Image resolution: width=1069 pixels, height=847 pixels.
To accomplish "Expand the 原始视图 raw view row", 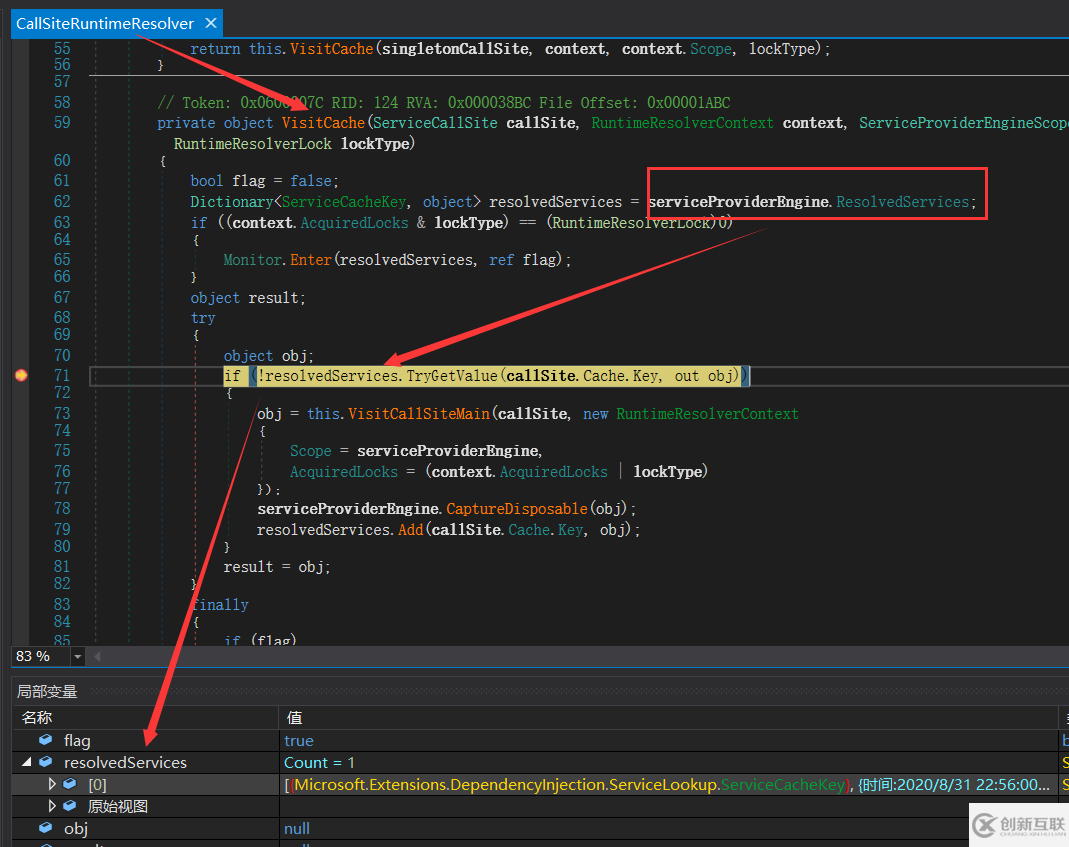I will pyautogui.click(x=52, y=806).
